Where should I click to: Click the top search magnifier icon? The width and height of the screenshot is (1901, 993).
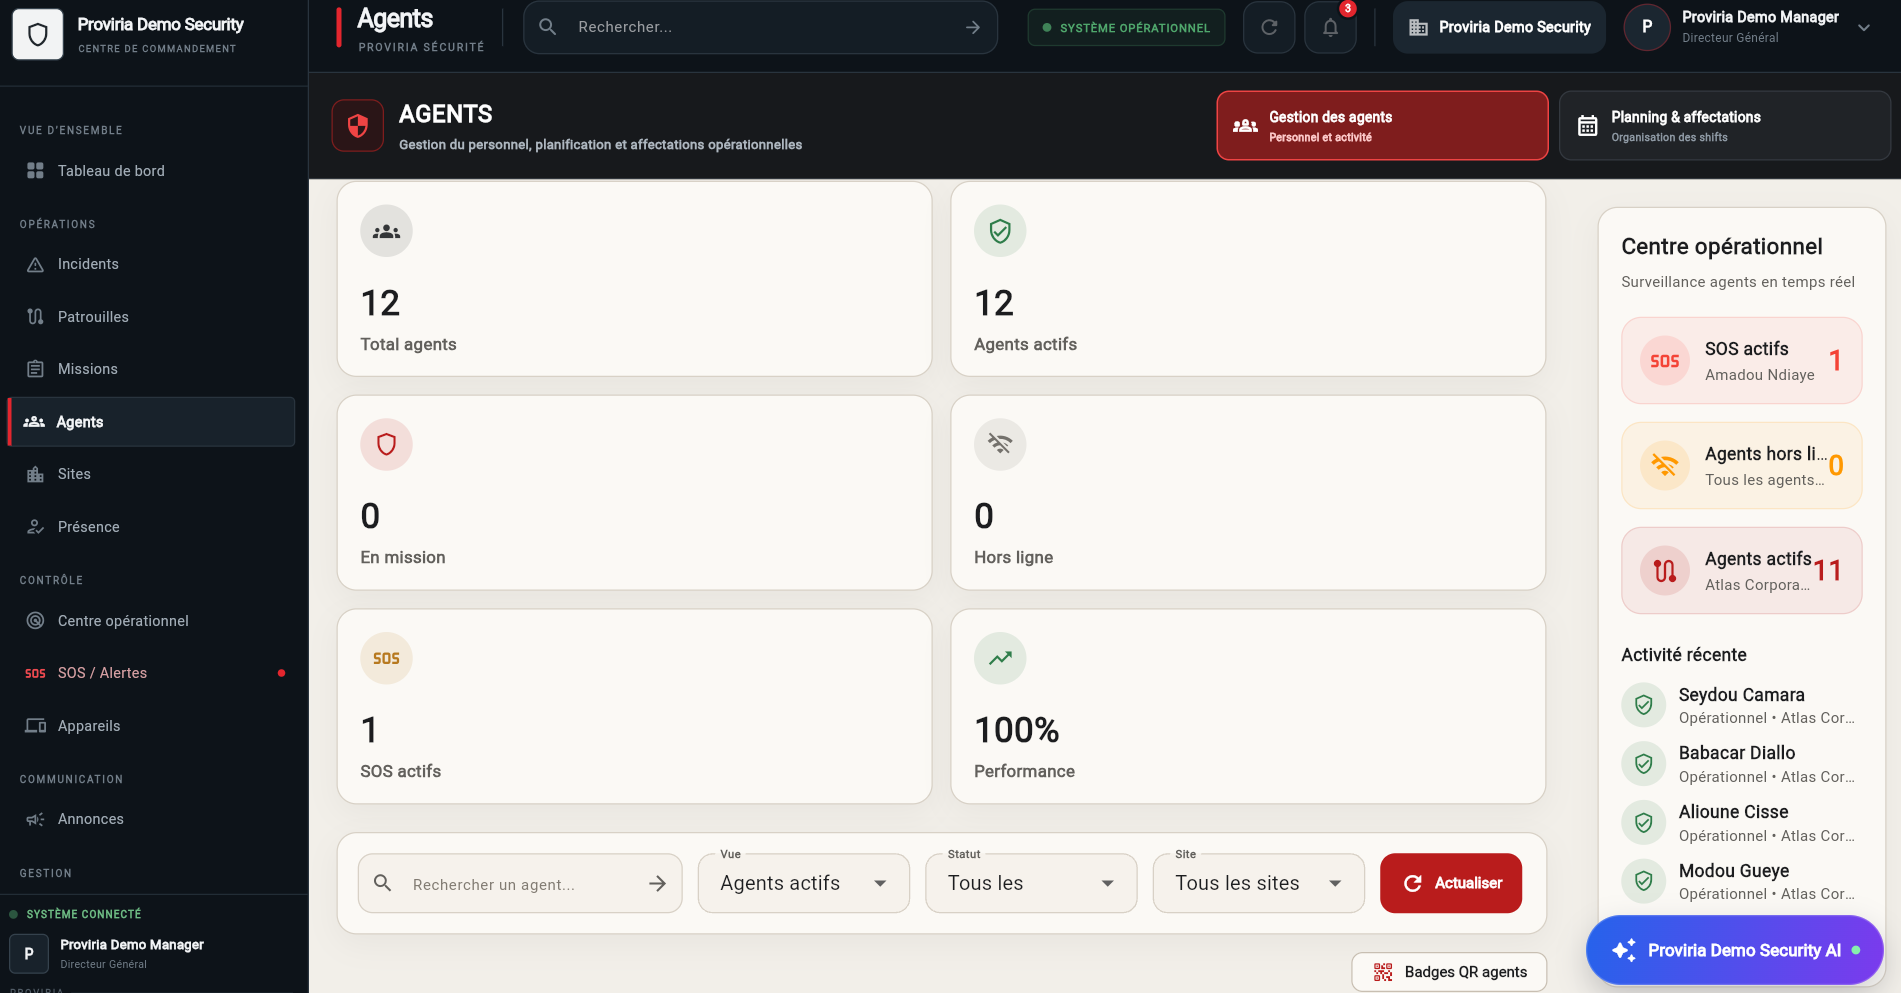tap(548, 27)
